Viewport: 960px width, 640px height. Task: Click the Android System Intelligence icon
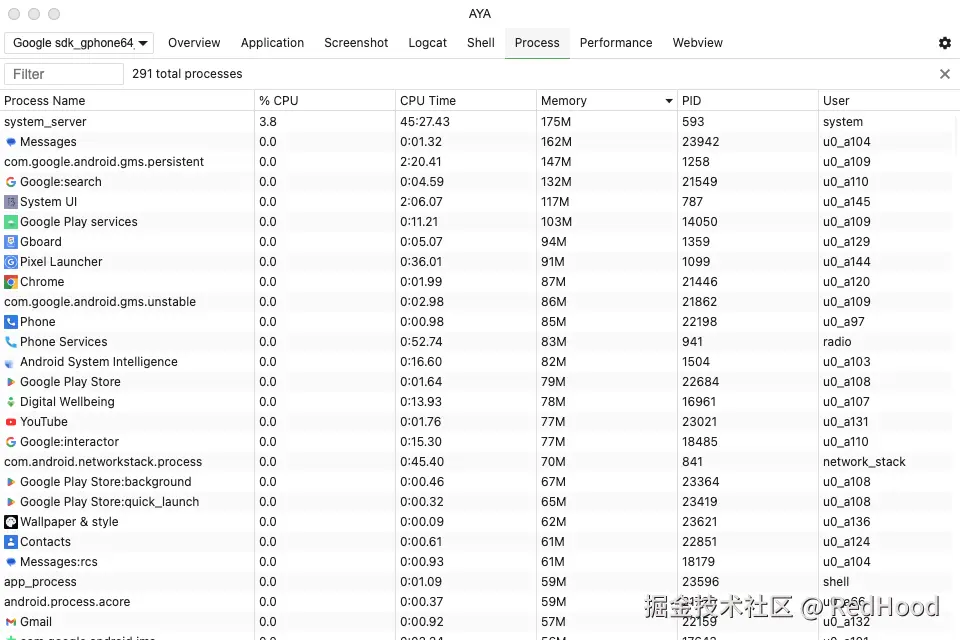[x=10, y=363]
